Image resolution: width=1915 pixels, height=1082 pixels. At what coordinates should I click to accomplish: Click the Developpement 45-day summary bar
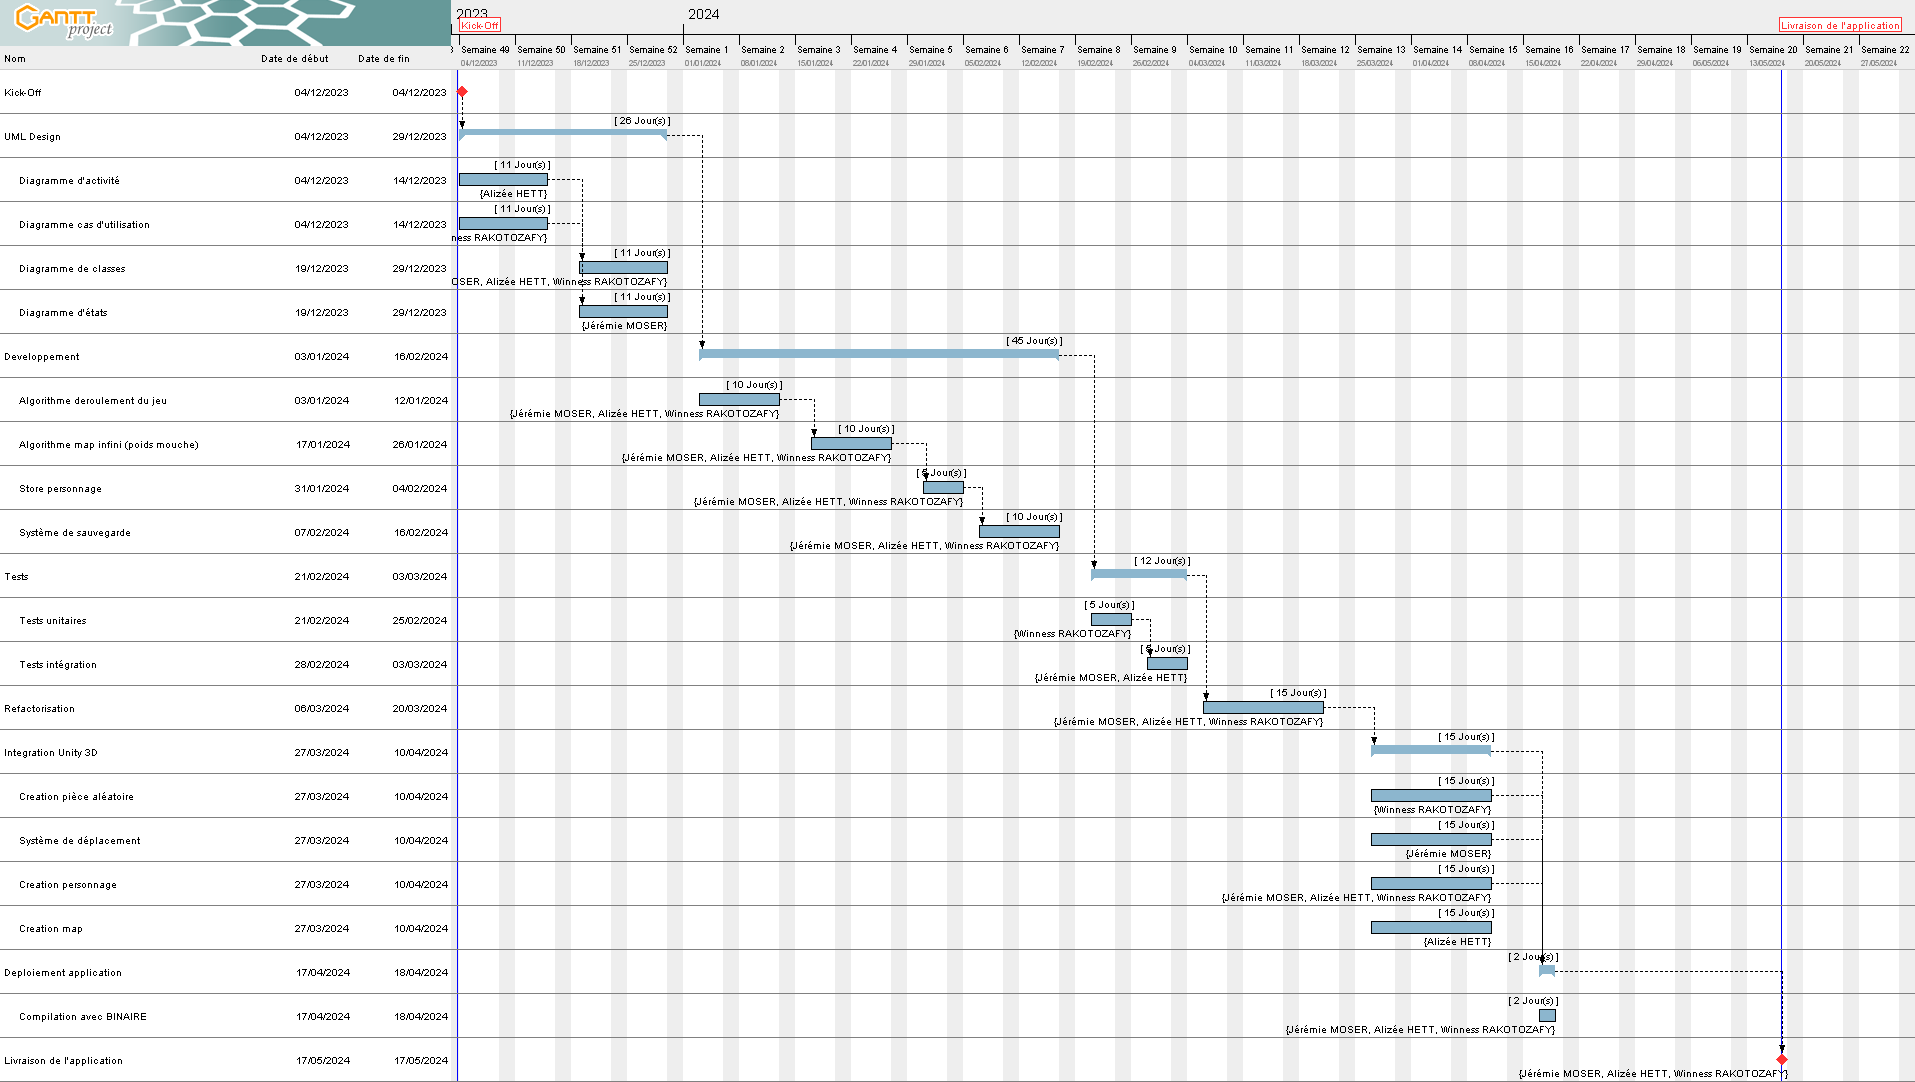(x=879, y=353)
